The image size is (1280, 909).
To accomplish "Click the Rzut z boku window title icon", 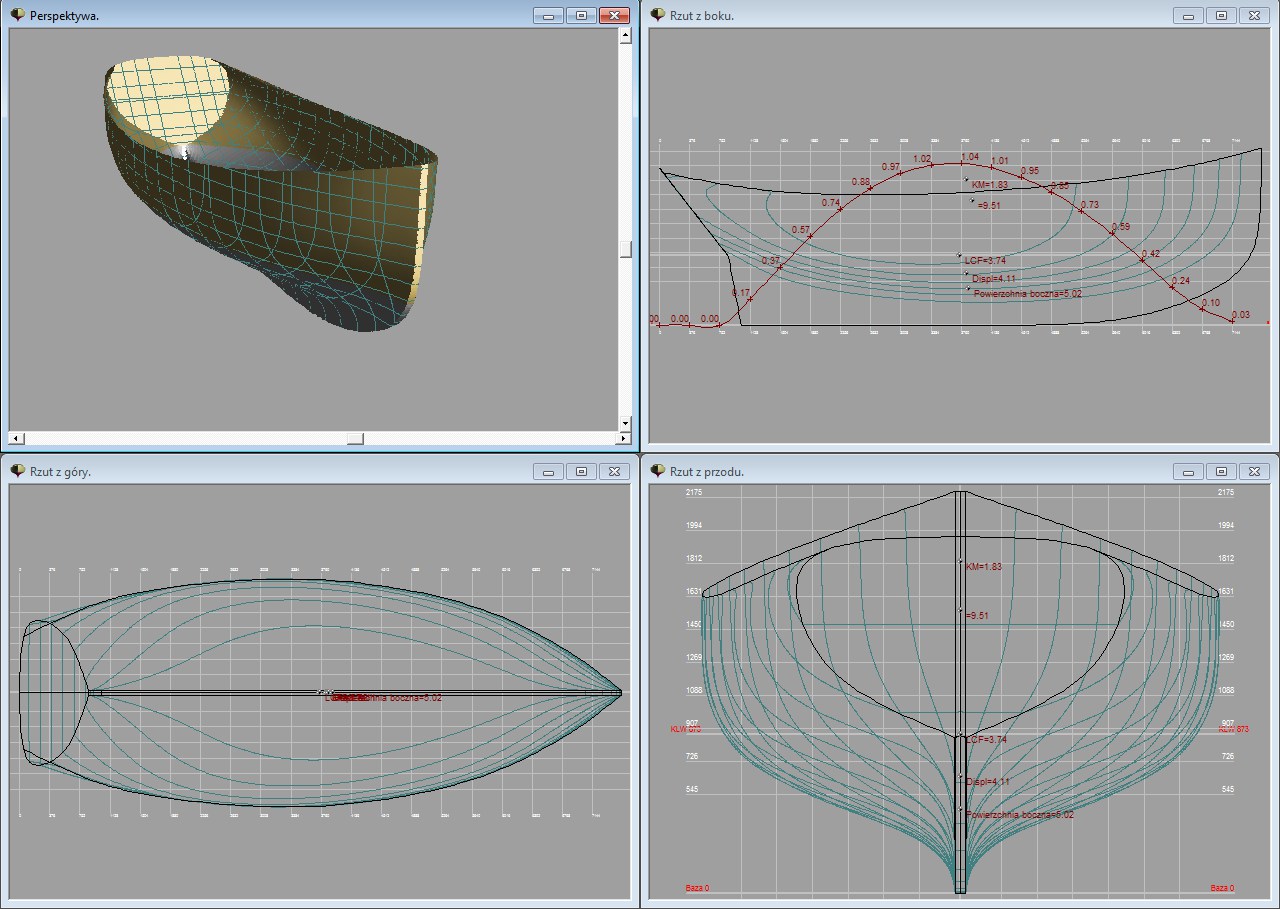I will 658,15.
